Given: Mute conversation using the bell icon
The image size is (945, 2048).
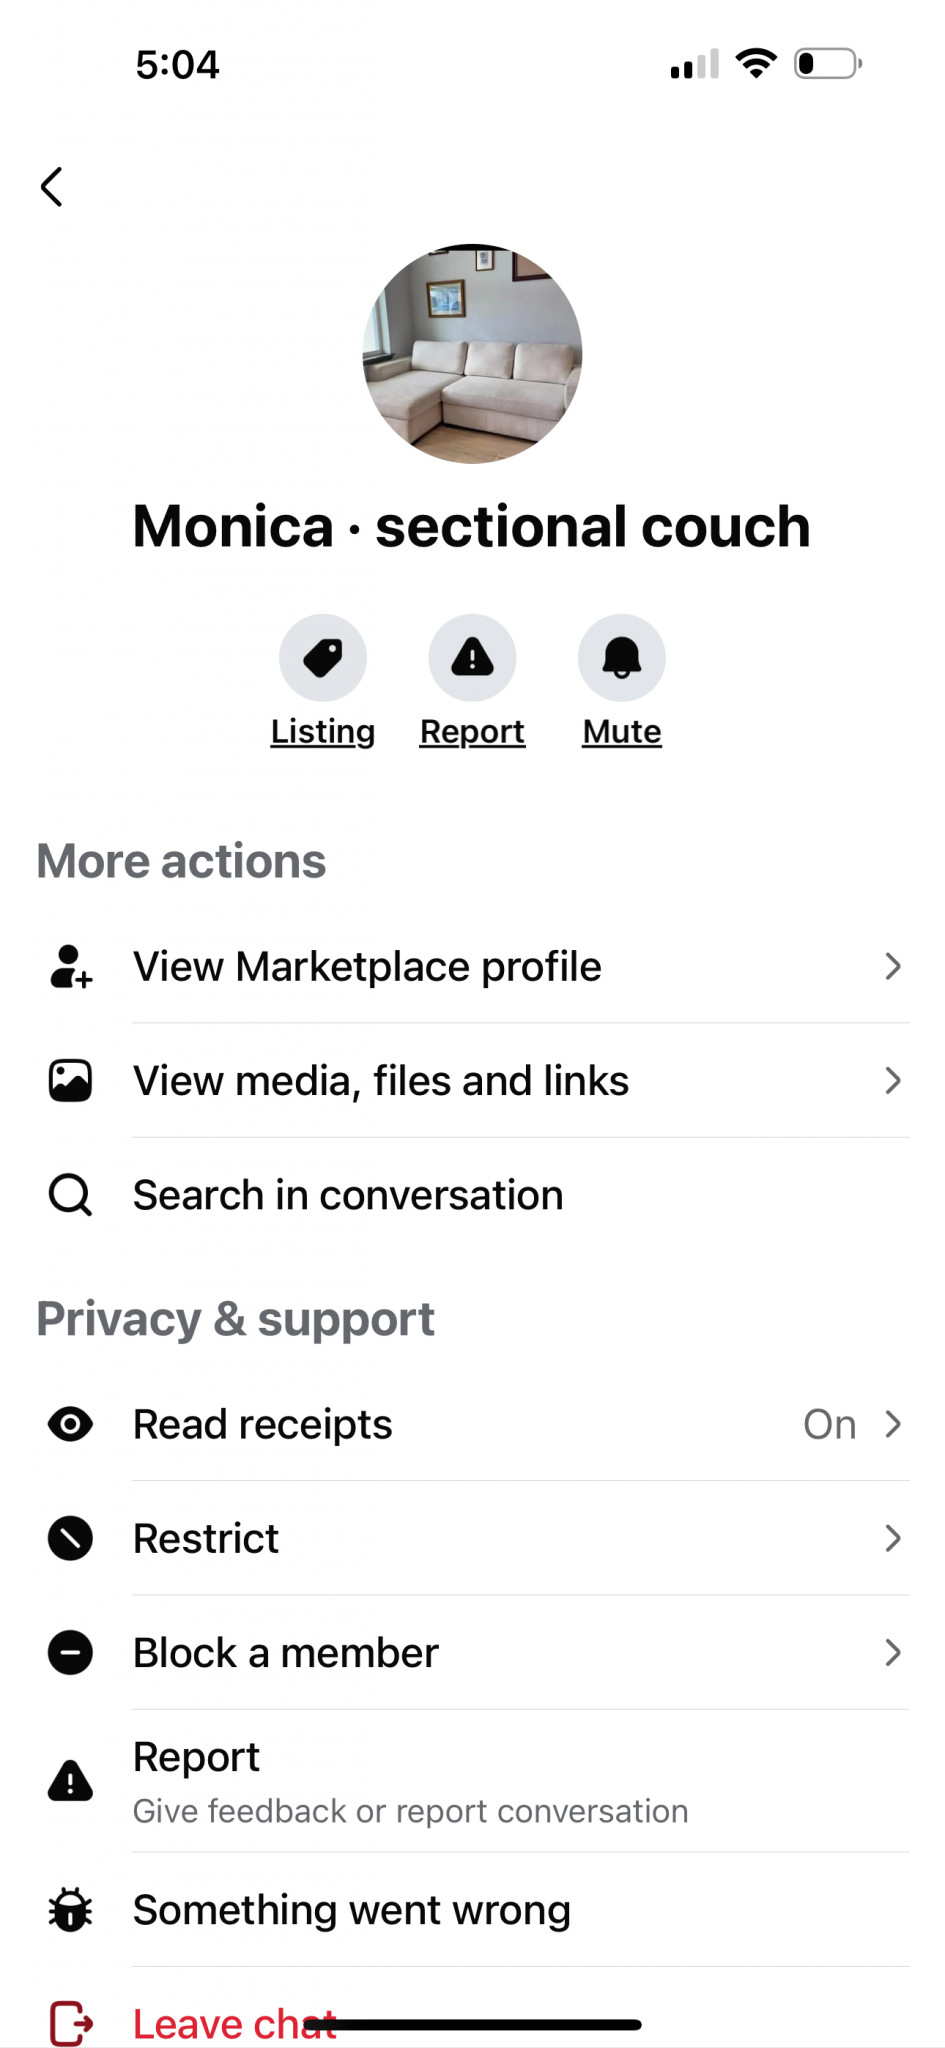Looking at the screenshot, I should point(621,658).
